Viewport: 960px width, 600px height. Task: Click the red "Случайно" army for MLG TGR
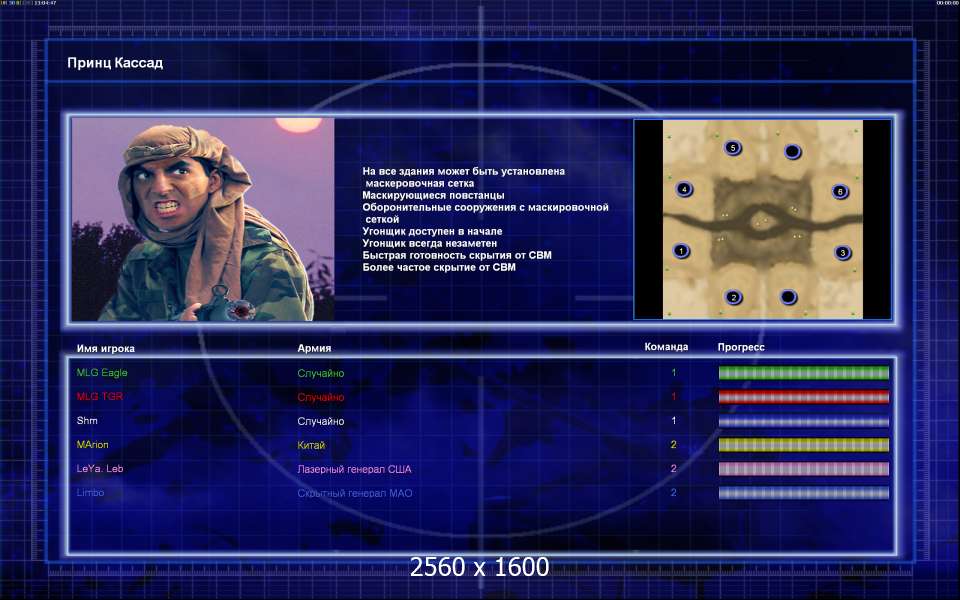tap(321, 397)
